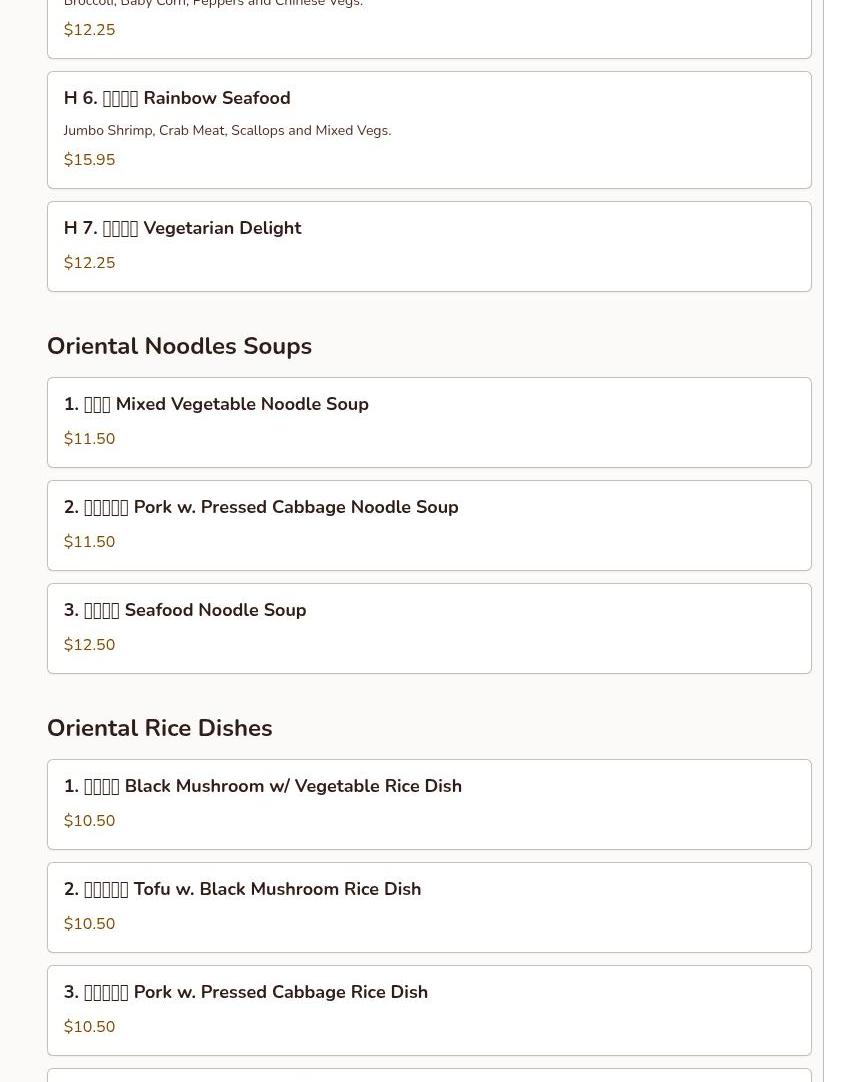Click the Oriental Rice Dishes heading

click(159, 728)
